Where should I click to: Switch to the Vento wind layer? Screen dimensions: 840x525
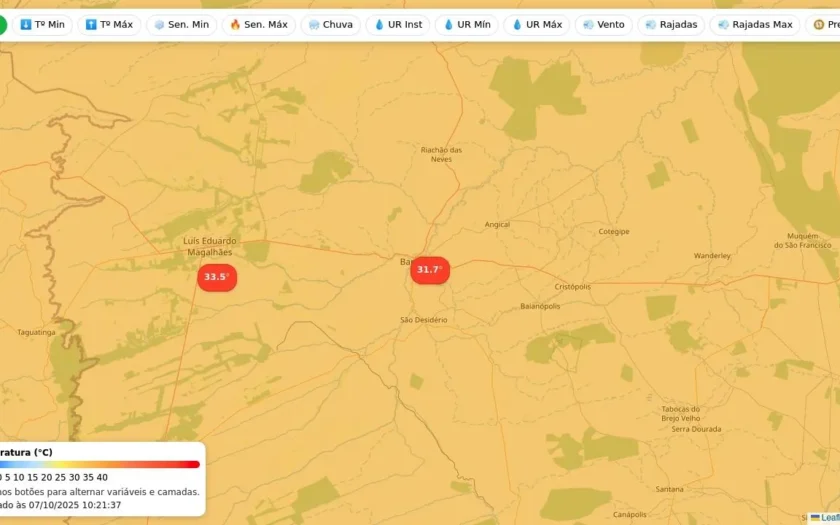click(604, 25)
